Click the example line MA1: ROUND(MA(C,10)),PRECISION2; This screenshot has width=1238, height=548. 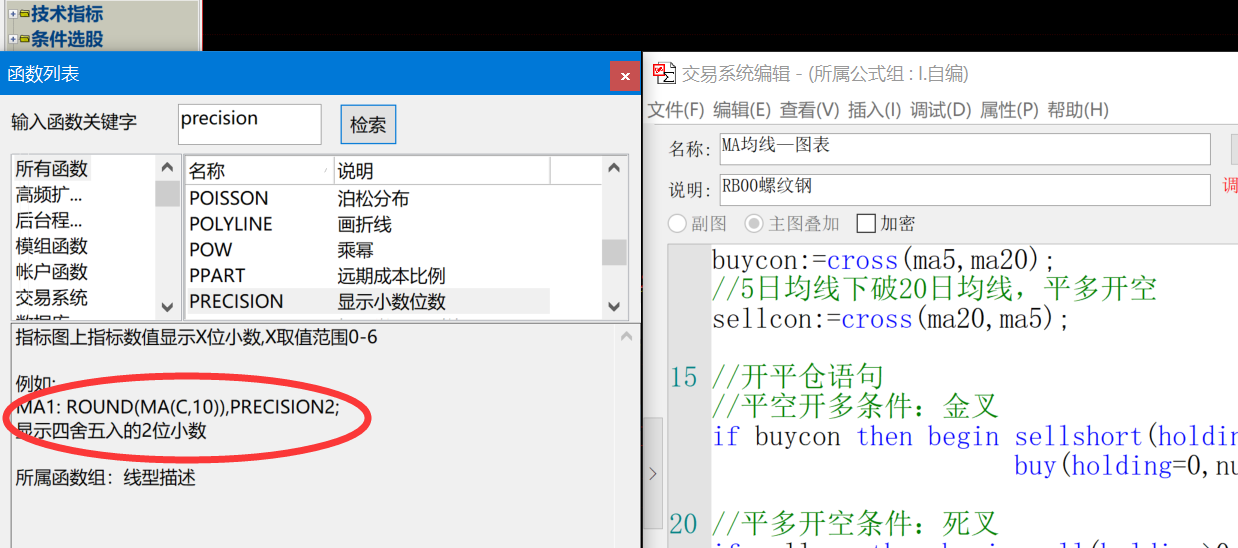tap(179, 407)
